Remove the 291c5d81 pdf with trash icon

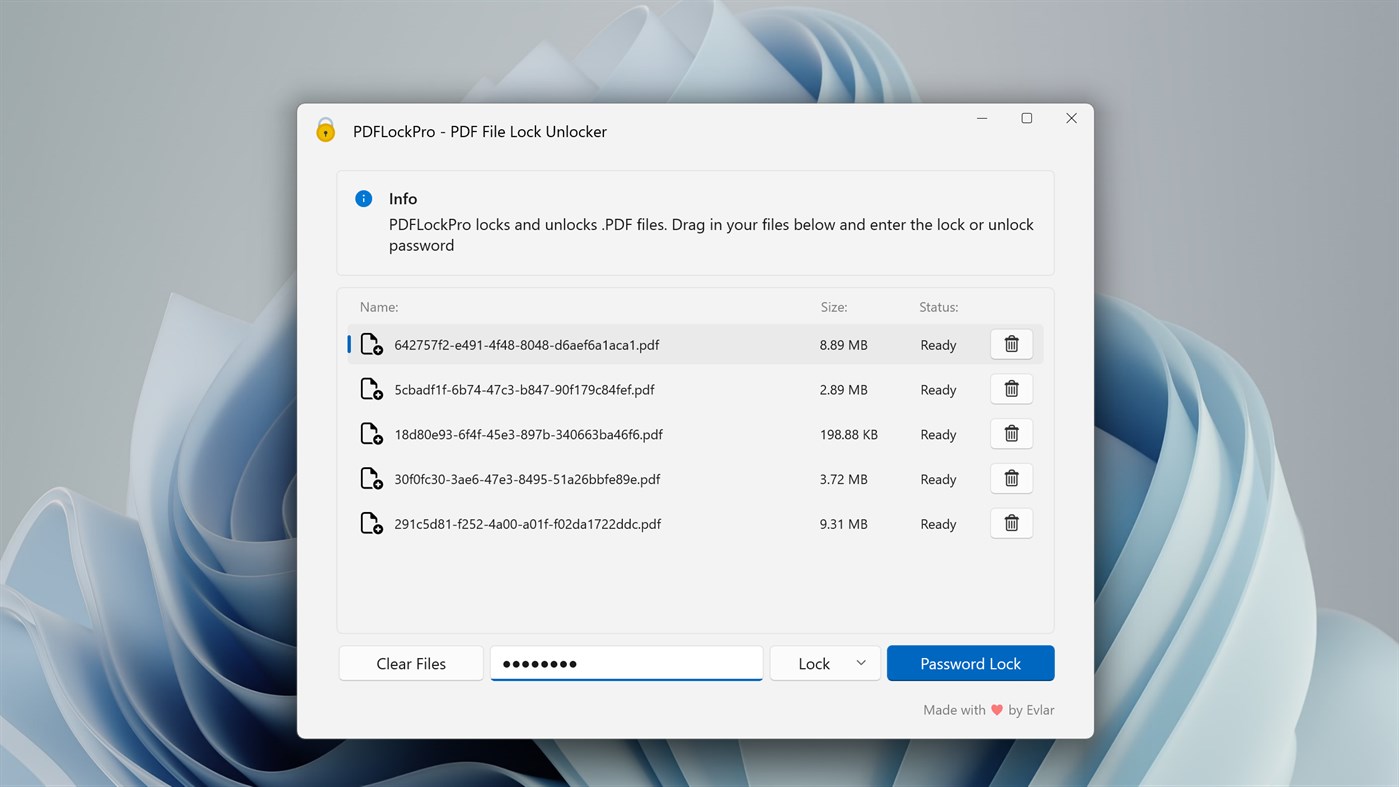1011,523
